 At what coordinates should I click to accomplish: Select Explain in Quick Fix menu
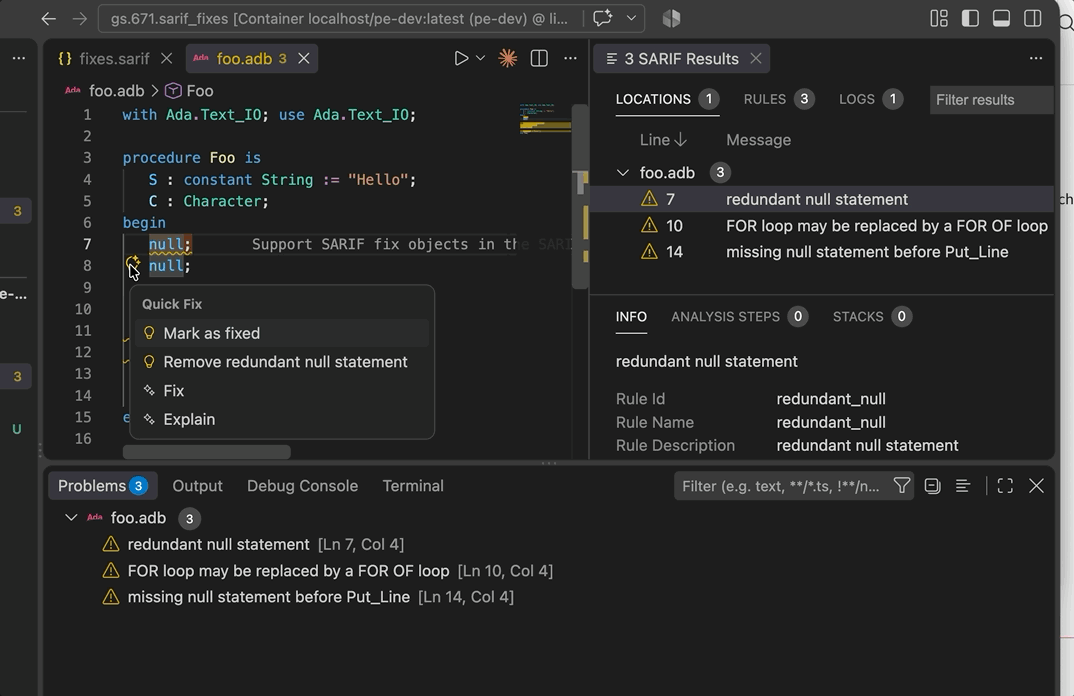point(282,420)
